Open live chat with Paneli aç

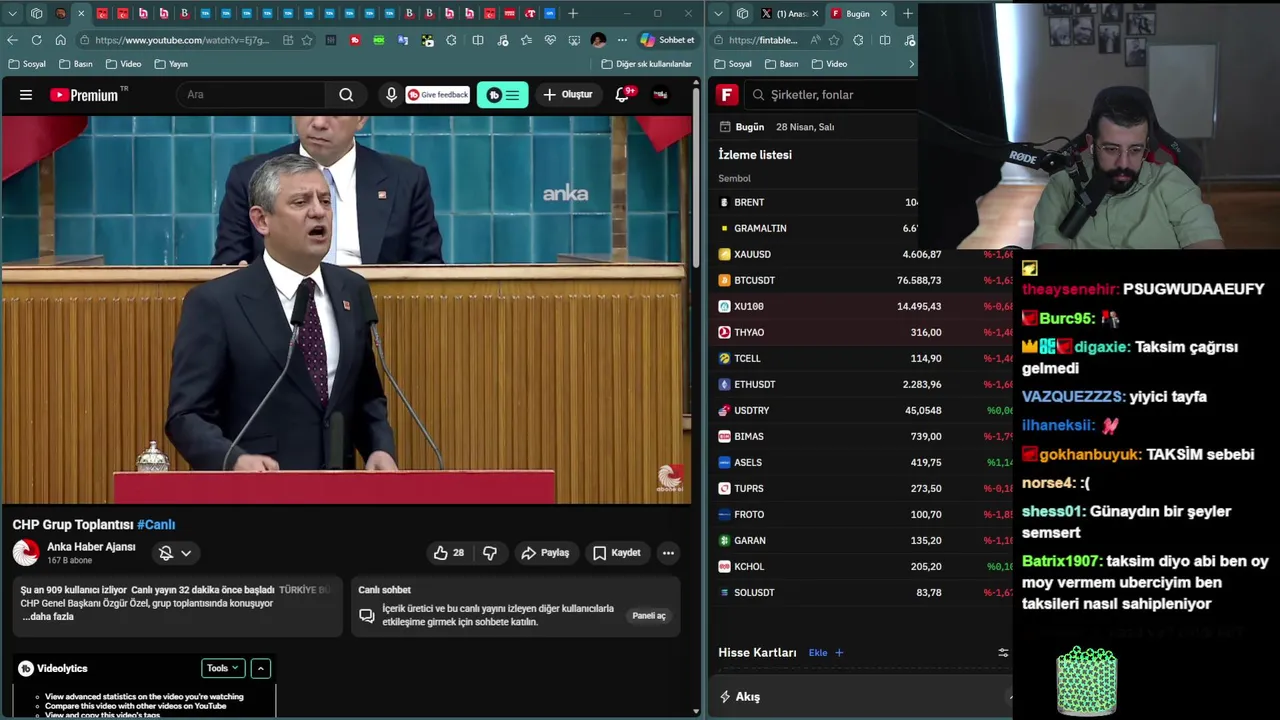point(649,616)
